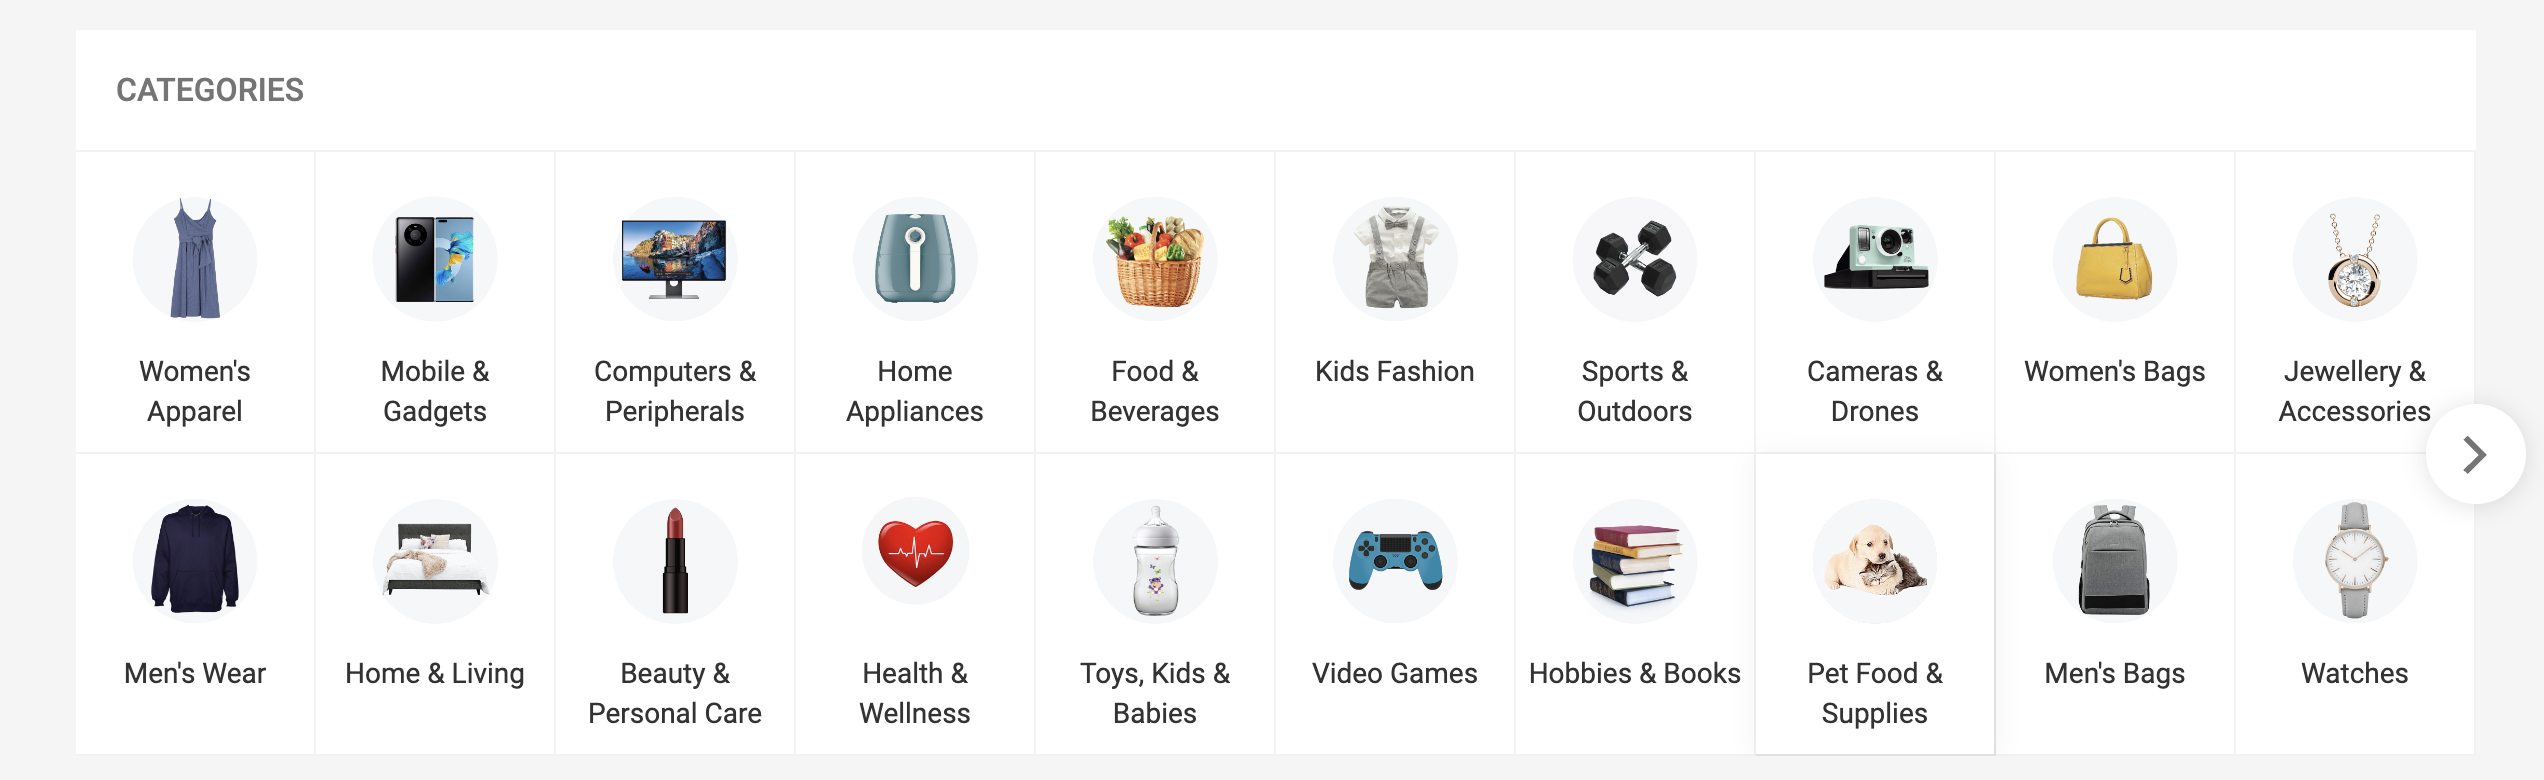Click the Toys, Kids & Babies label
Screen dimensions: 2544x780
1155,693
